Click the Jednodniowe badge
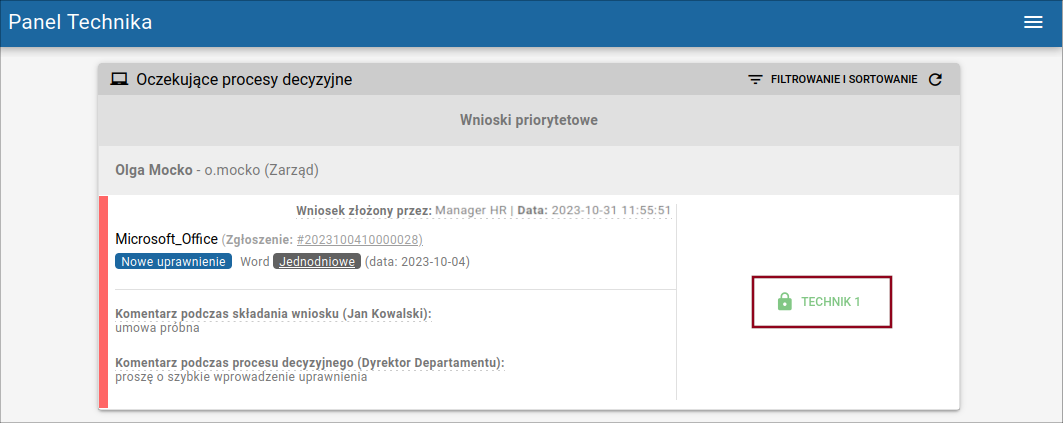The width and height of the screenshot is (1063, 423). pyautogui.click(x=317, y=262)
